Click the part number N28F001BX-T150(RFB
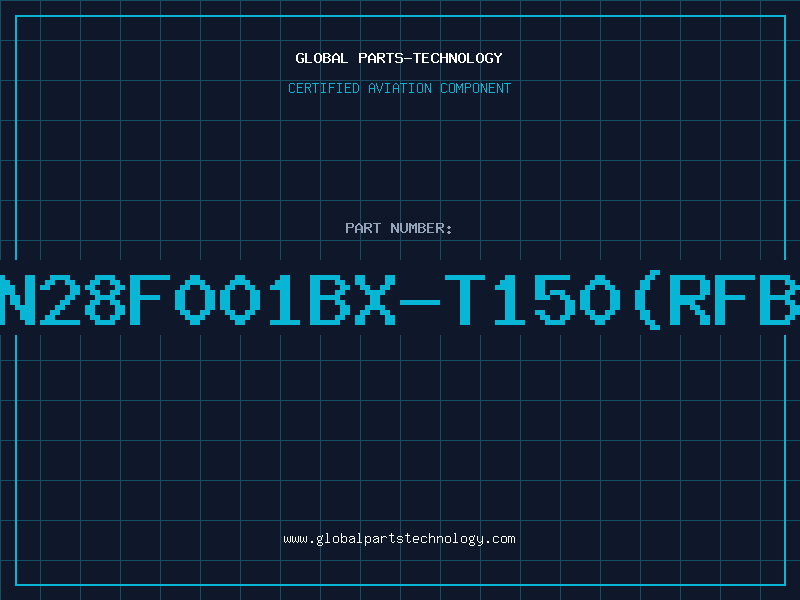The width and height of the screenshot is (800, 600). point(400,300)
